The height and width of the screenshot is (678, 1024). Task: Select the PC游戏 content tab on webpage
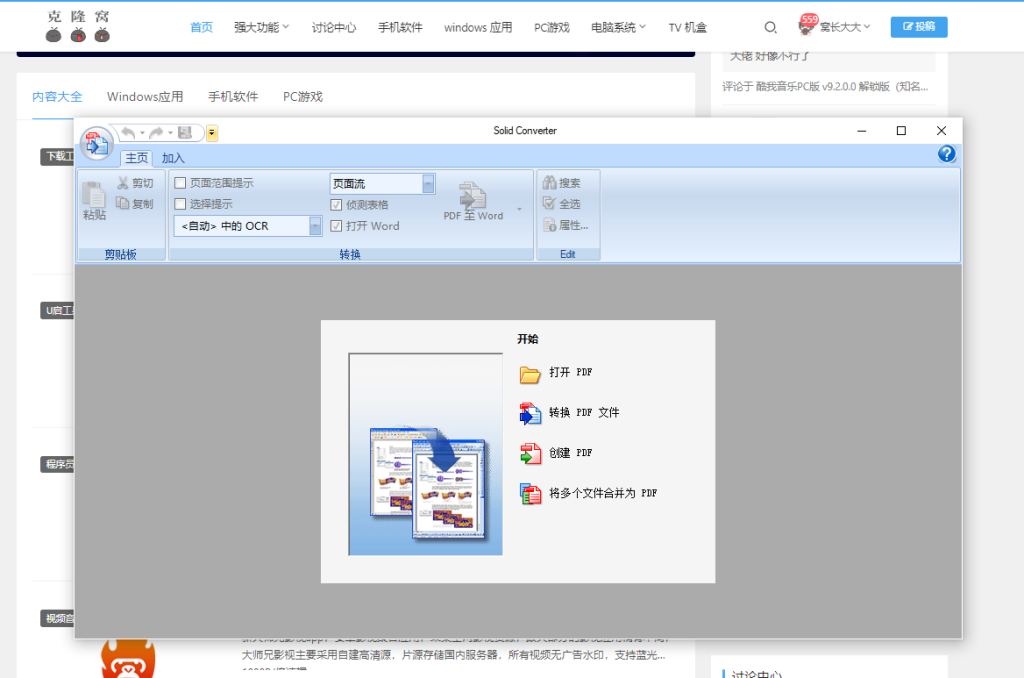tap(302, 97)
